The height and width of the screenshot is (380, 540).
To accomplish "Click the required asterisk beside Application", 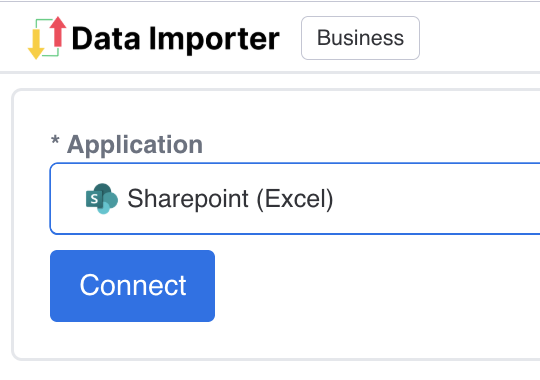I will click(x=55, y=141).
